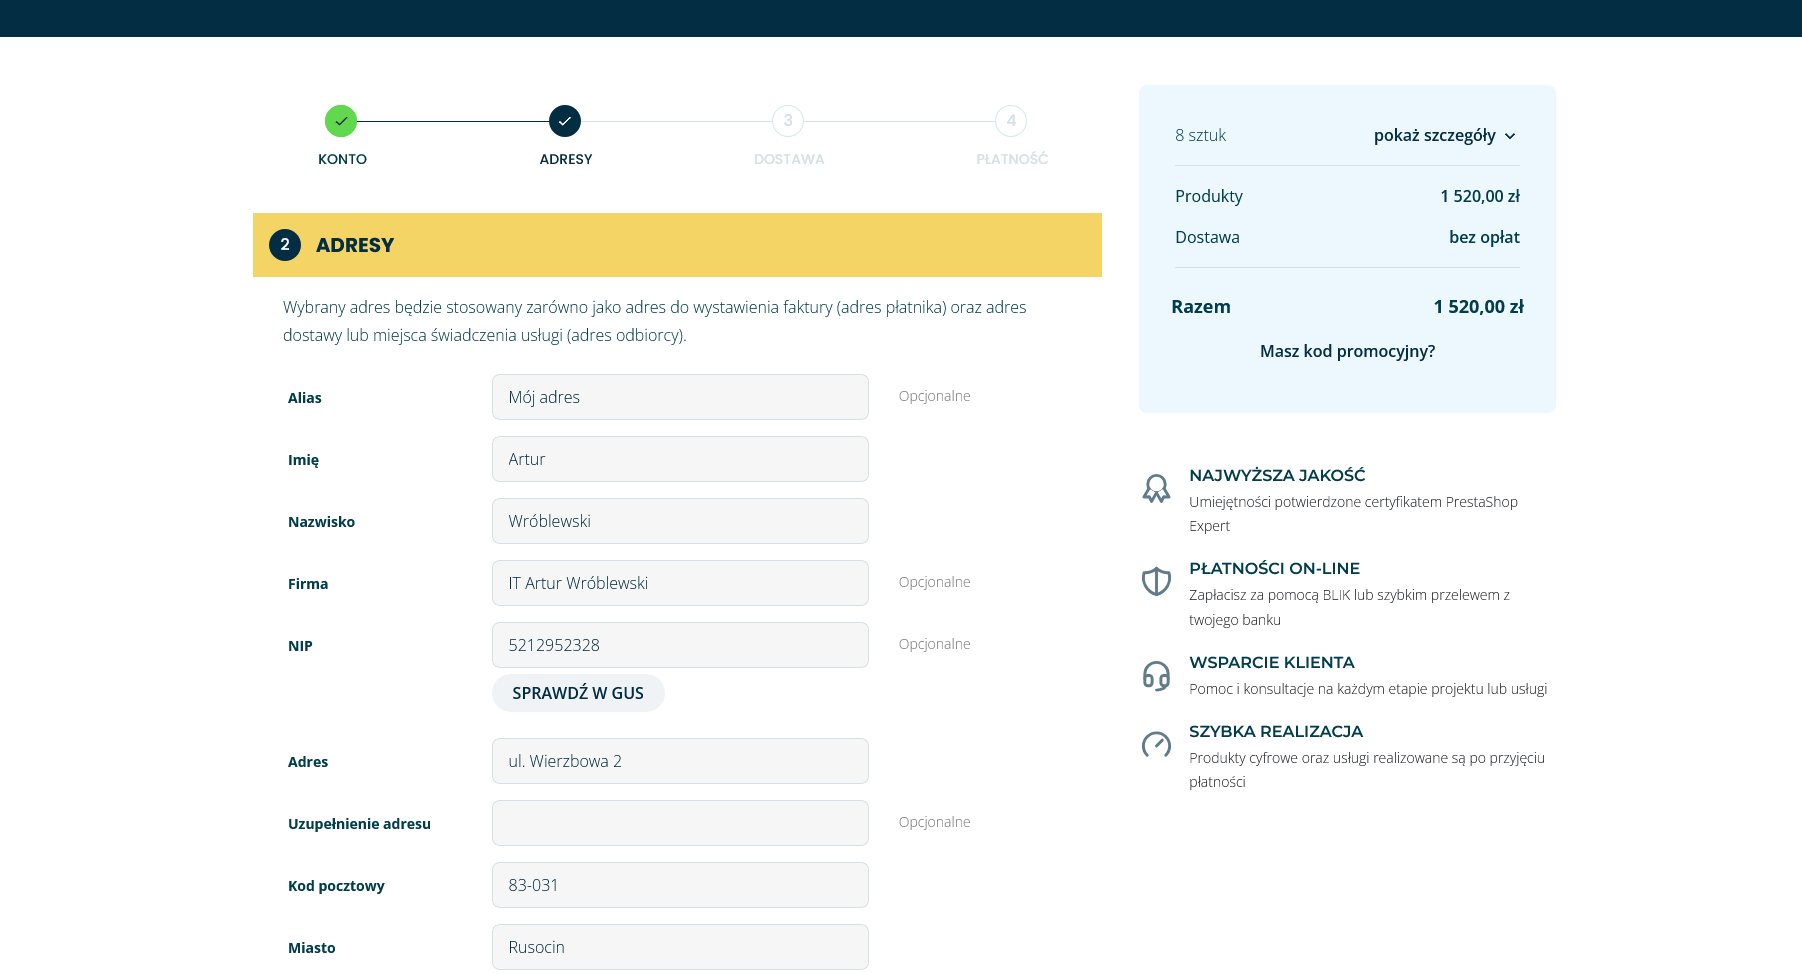Click the fast realization speedometer icon
Screen dimensions: 1802x974
[x=1156, y=745]
